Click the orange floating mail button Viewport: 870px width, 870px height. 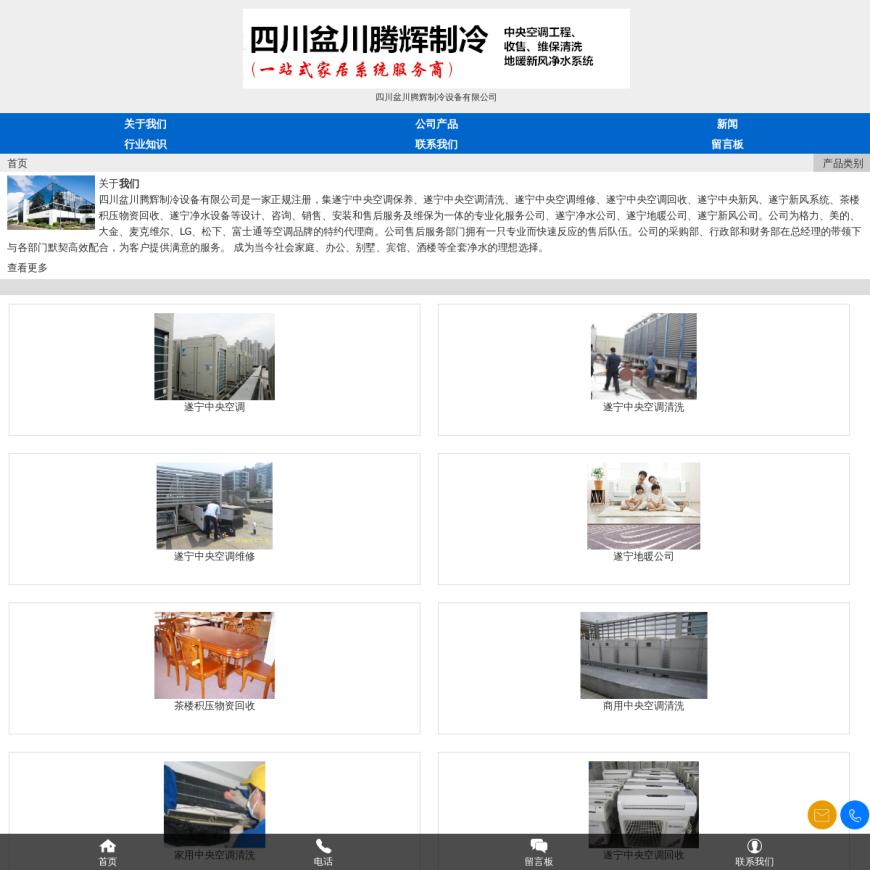point(822,815)
